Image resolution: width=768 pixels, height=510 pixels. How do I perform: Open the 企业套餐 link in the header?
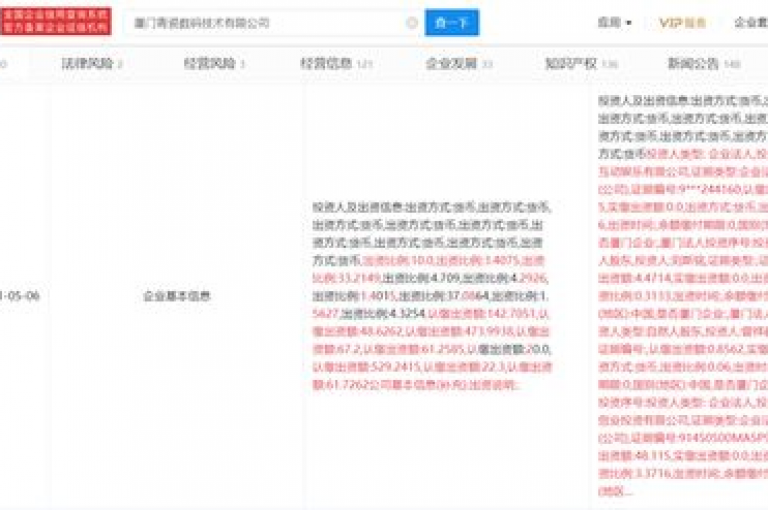[x=751, y=23]
